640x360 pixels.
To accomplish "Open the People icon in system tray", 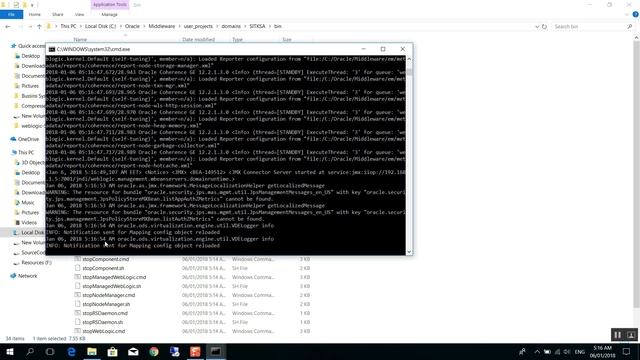I will click(522, 352).
